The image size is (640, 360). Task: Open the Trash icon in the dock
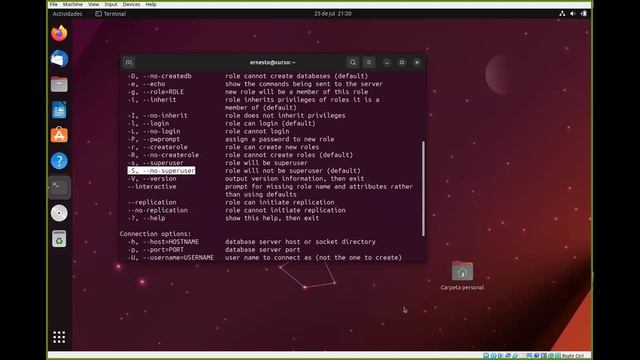59,239
